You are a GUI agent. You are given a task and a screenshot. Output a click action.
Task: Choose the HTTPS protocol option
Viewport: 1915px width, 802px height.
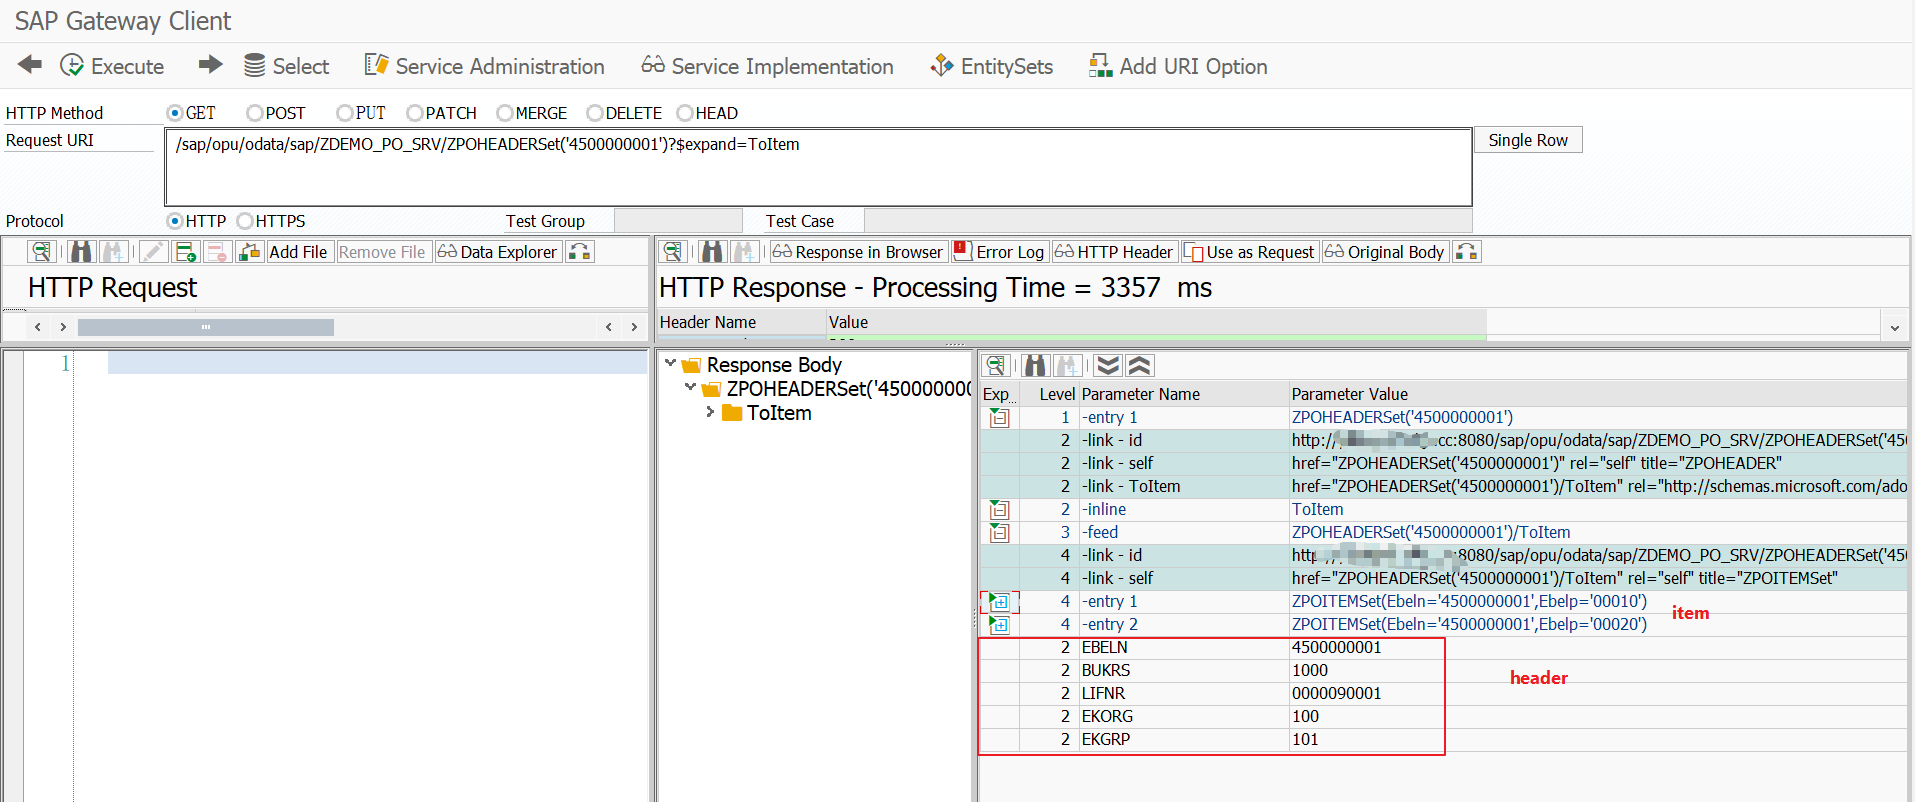tap(245, 221)
